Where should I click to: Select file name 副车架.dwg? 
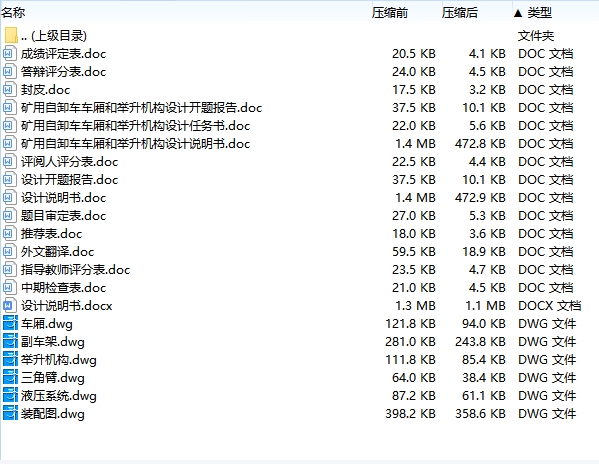coord(53,341)
